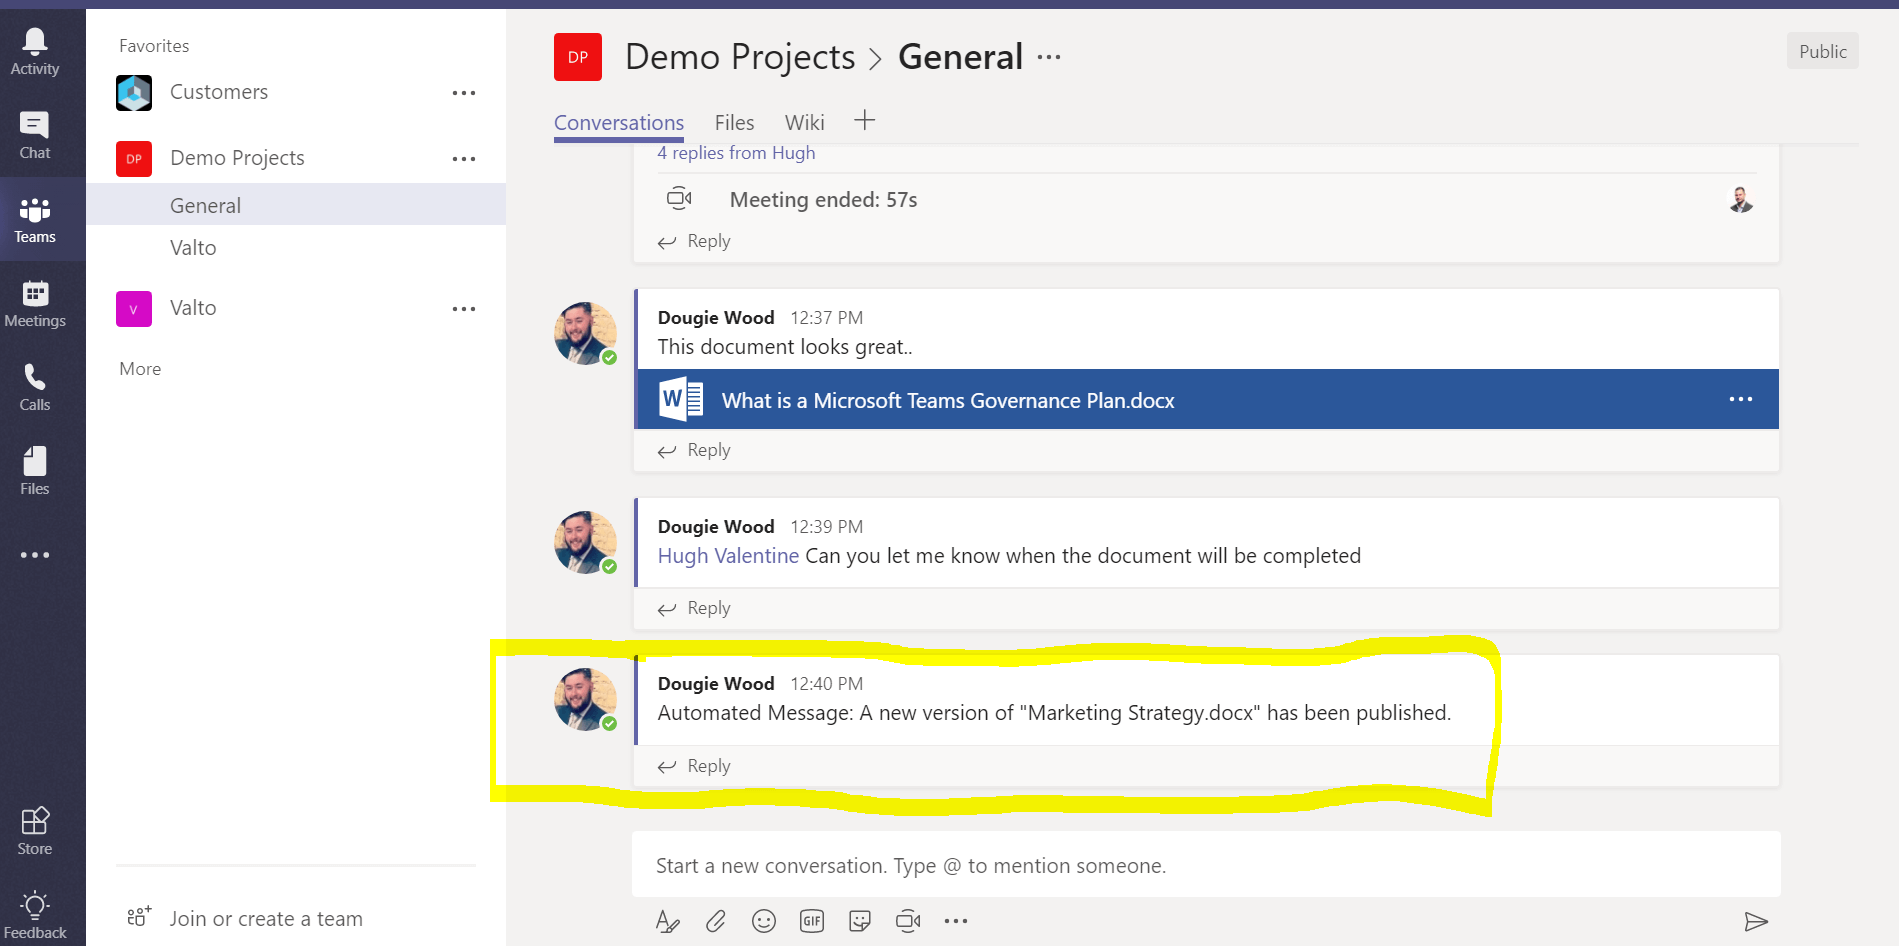This screenshot has height=946, width=1899.
Task: Expand 4 replies from Hugh
Action: point(736,153)
